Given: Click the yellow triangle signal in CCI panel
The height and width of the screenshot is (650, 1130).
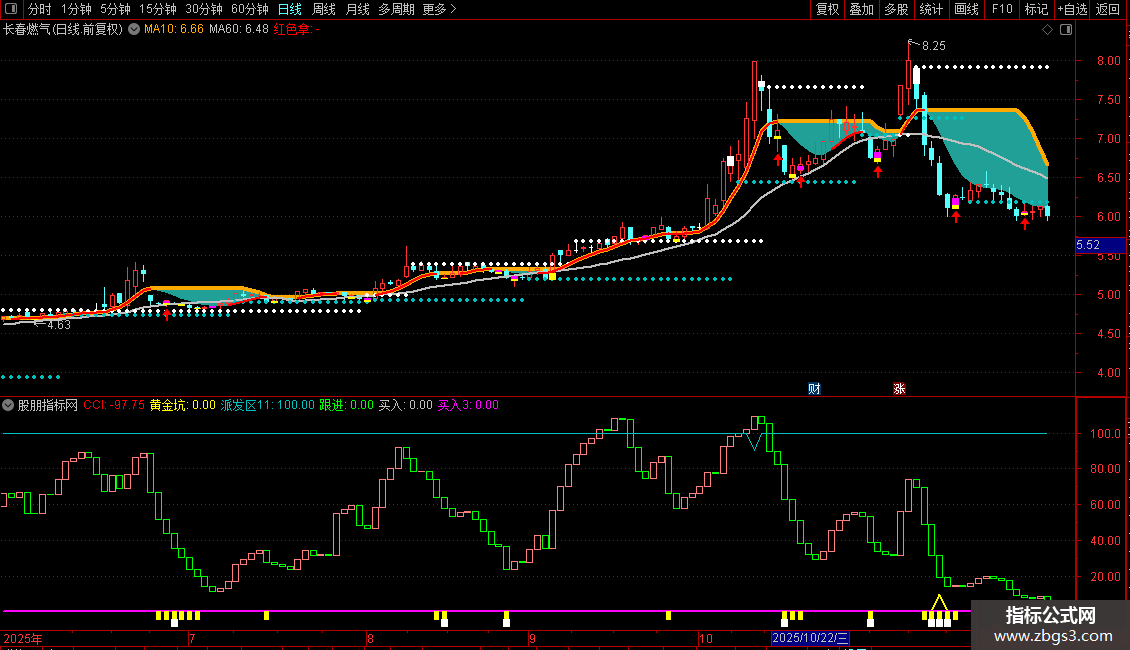Looking at the screenshot, I should (x=939, y=602).
